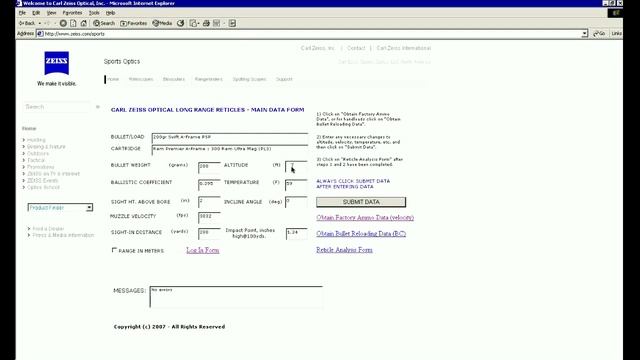Switch to the Riflescopes navigation tab
This screenshot has width=640, height=360.
click(141, 79)
